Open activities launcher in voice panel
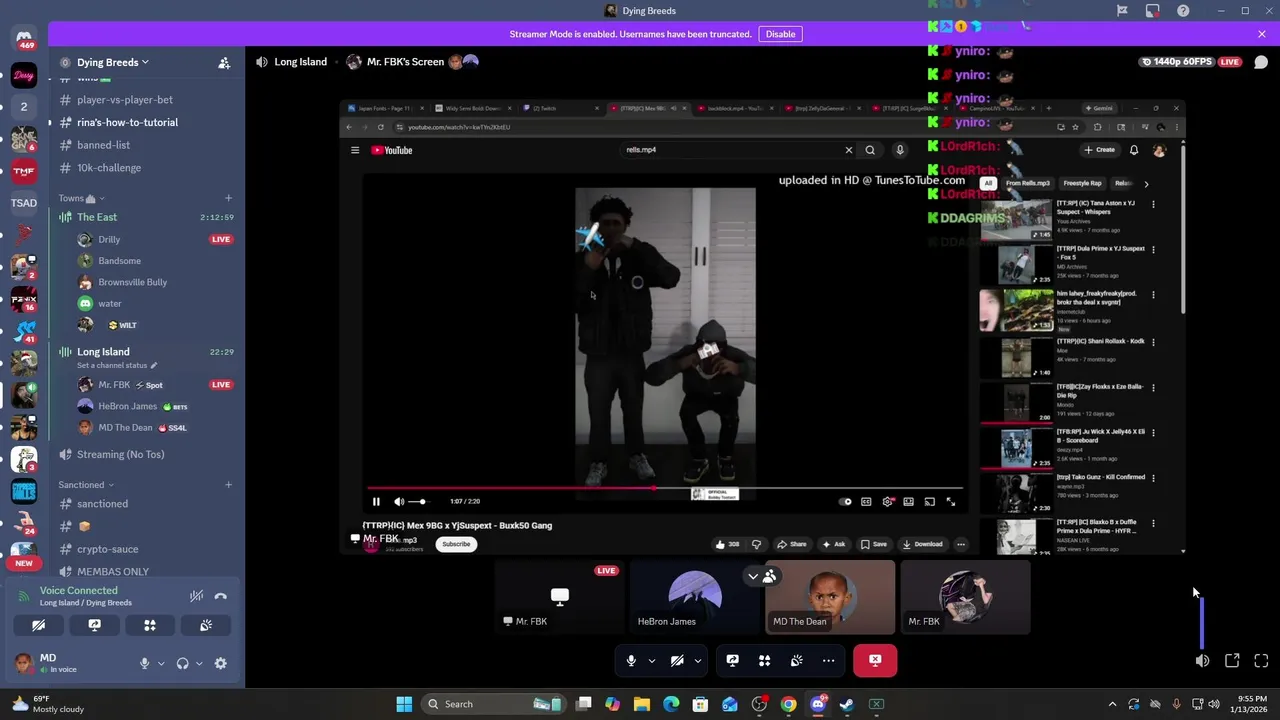 coord(150,625)
